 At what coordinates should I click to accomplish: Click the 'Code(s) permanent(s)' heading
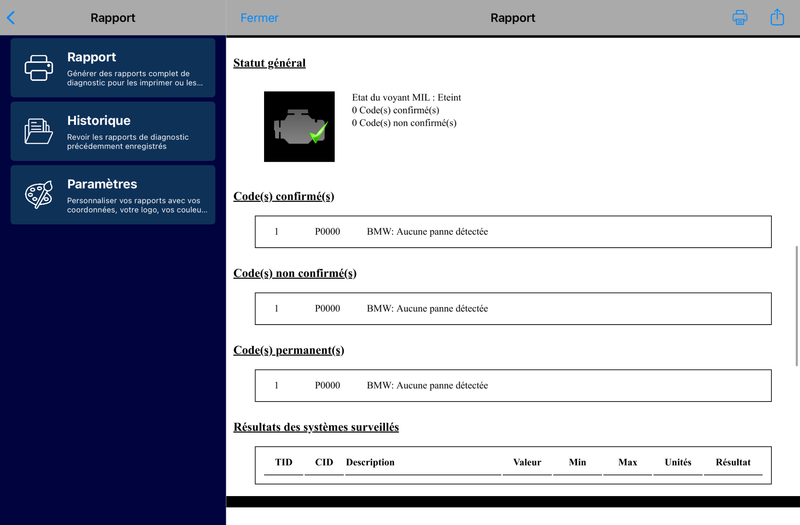(x=289, y=351)
